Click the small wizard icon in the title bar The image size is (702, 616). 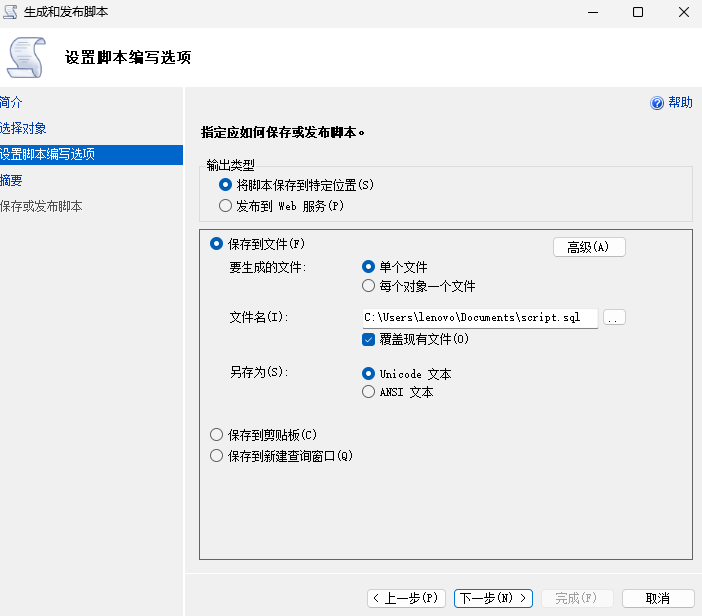(10, 12)
